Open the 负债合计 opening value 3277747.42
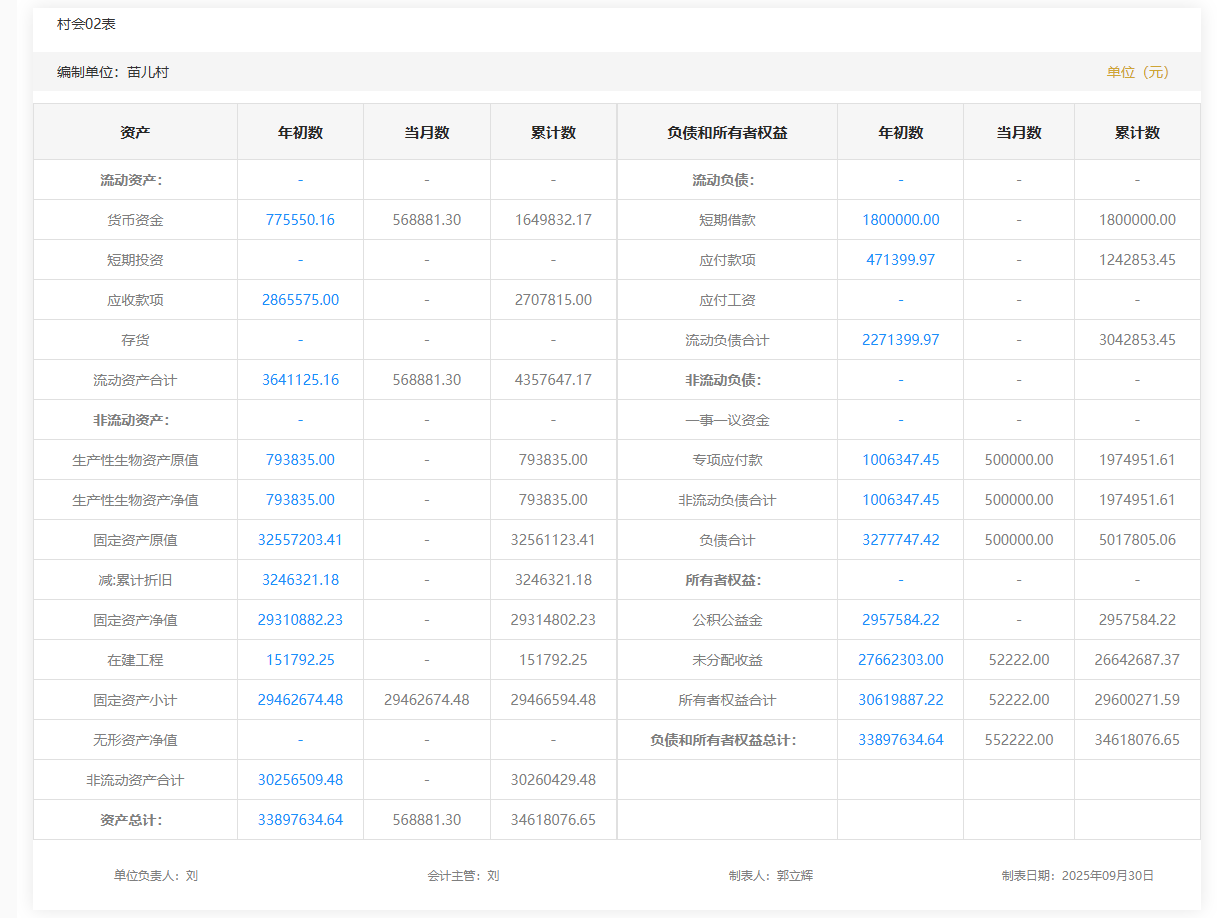This screenshot has width=1217, height=918. (900, 540)
